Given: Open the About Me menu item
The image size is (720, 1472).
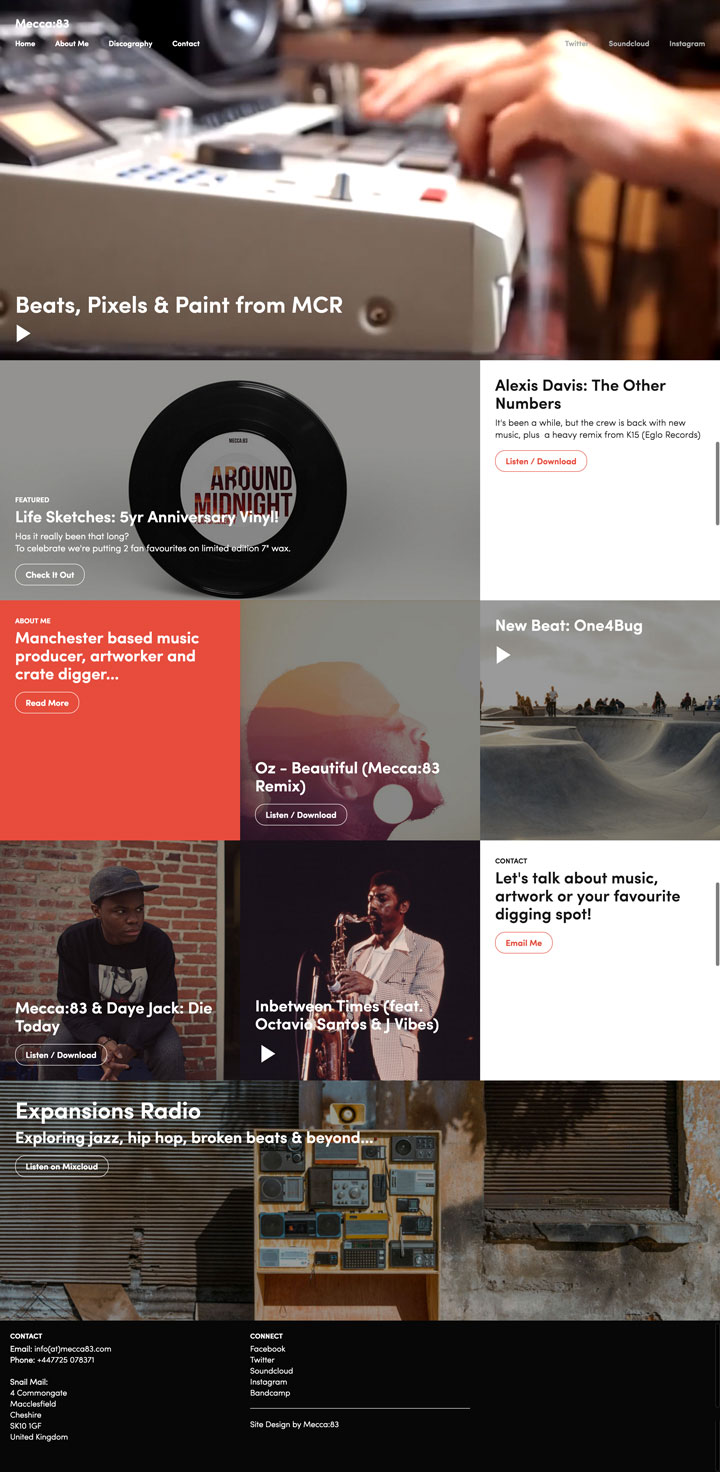Looking at the screenshot, I should [x=72, y=44].
